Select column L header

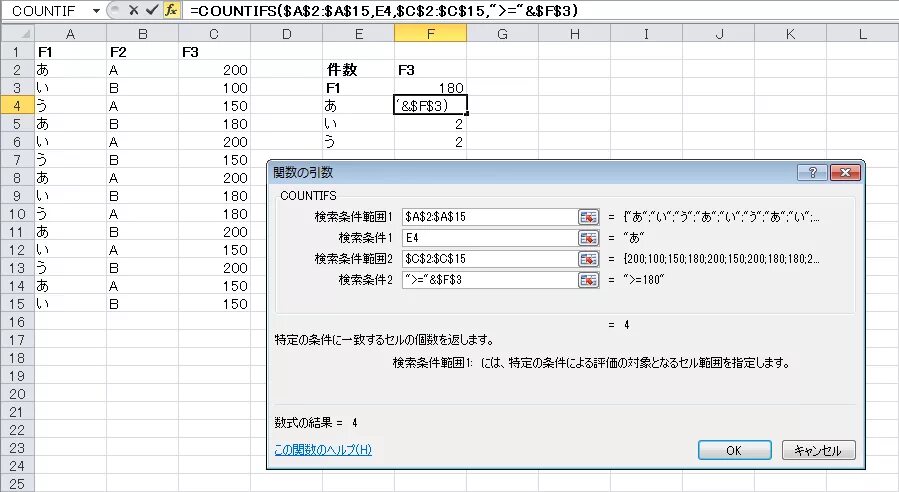[862, 34]
